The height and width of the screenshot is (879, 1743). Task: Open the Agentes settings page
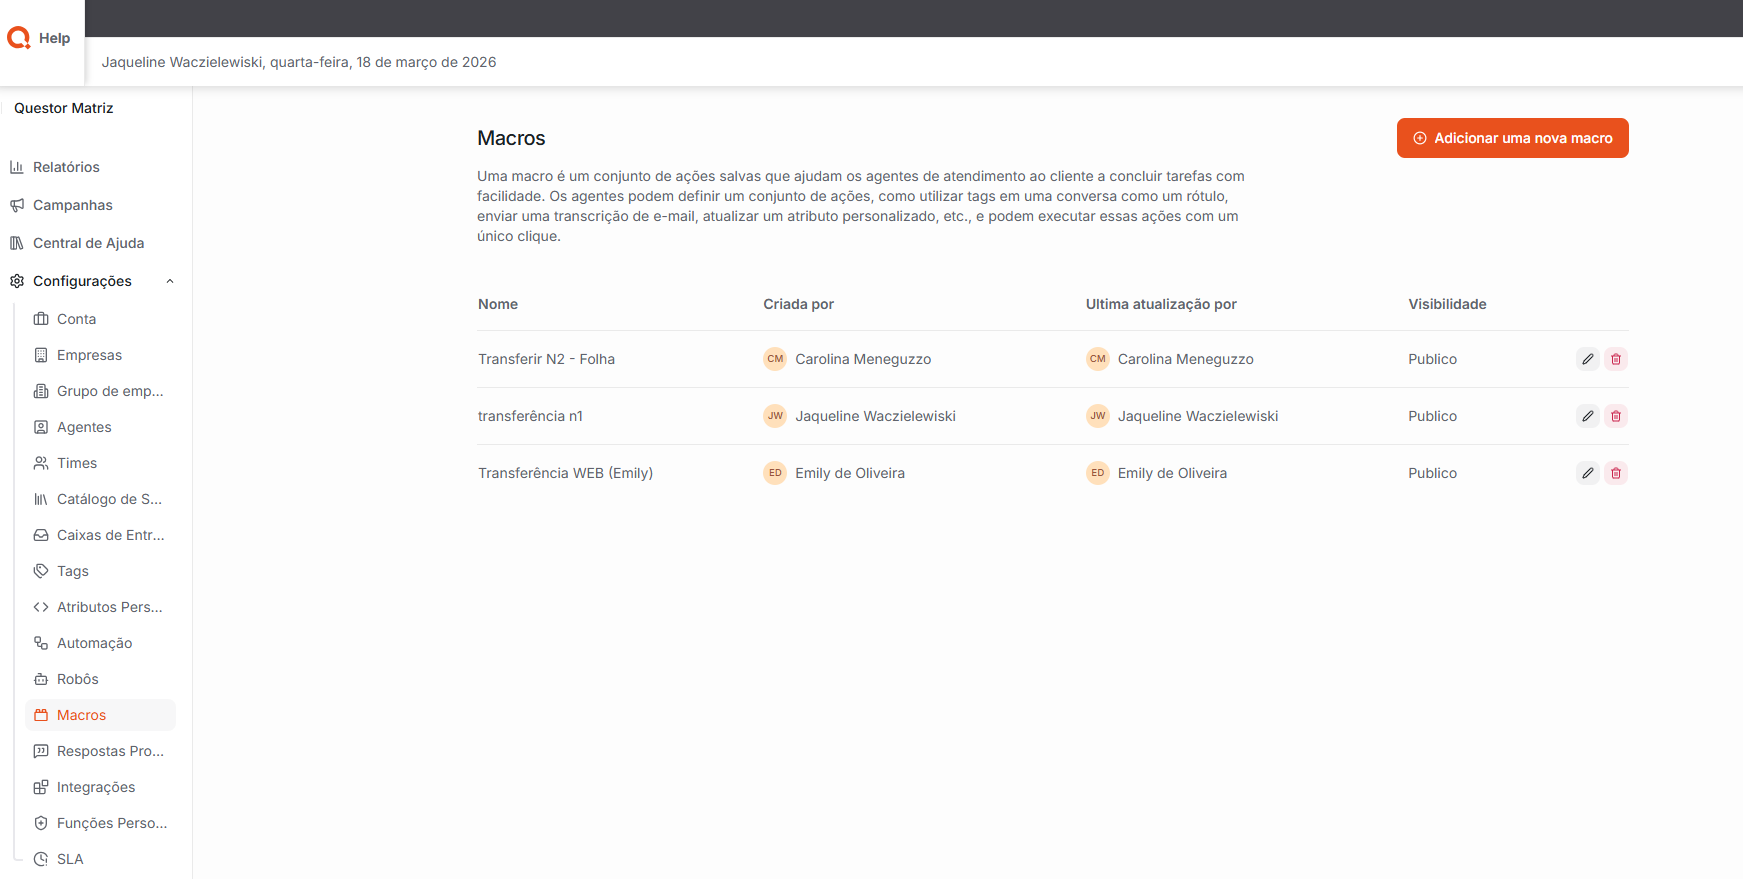[84, 427]
